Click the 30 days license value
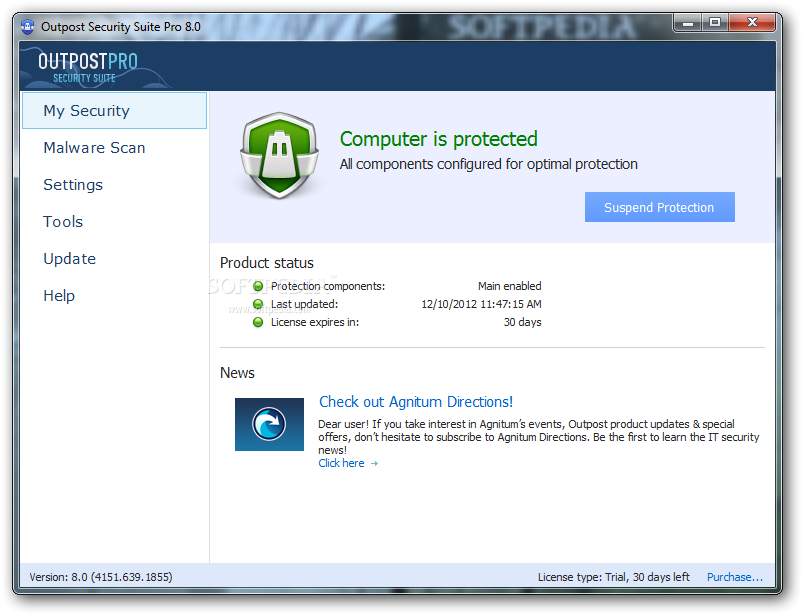The width and height of the screenshot is (803, 615). 522,322
